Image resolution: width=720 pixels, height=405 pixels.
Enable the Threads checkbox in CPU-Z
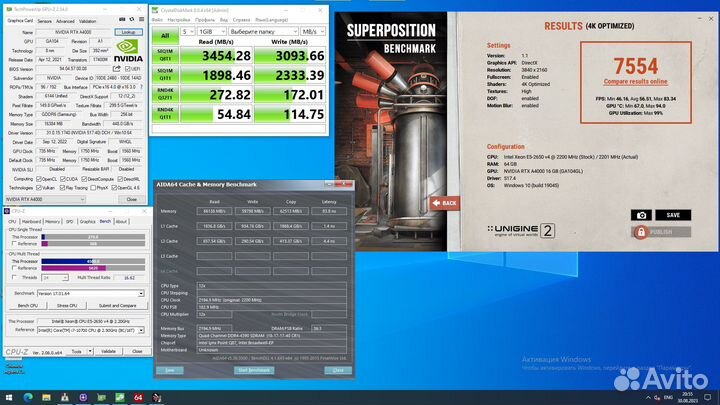tap(14, 277)
